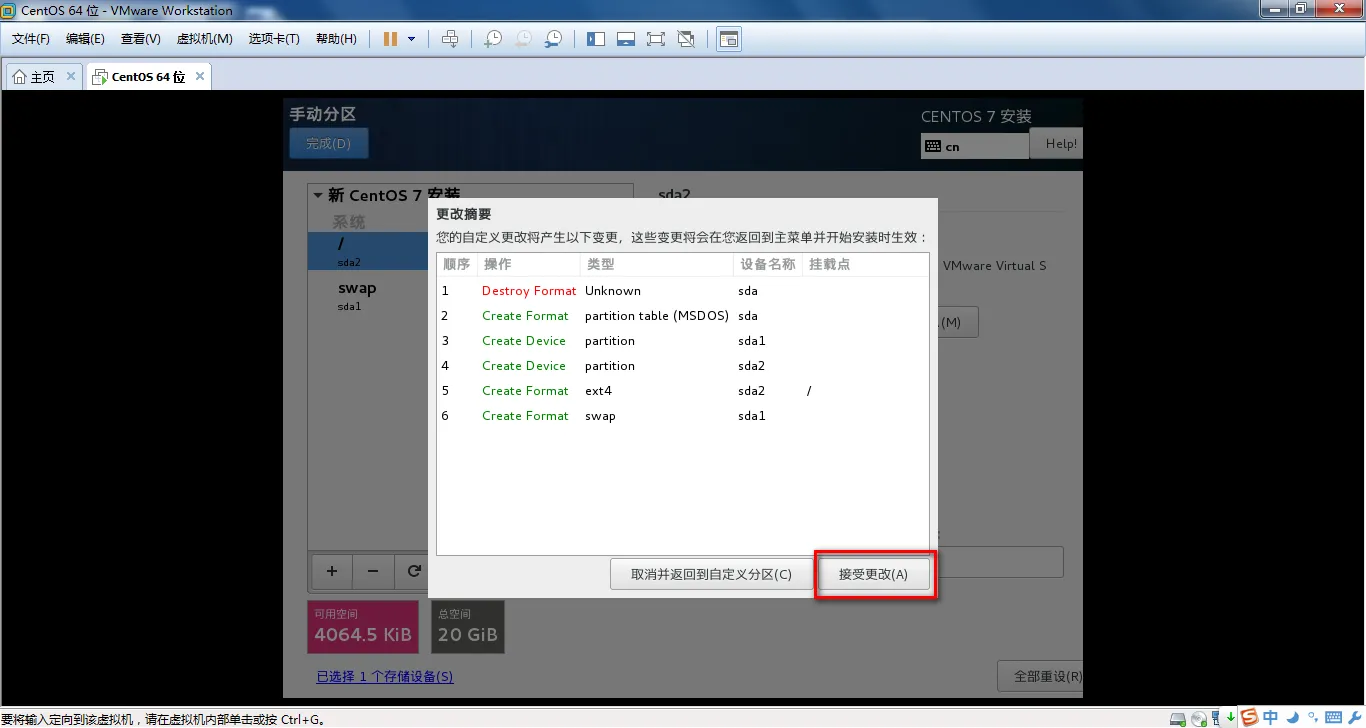Click the Unity mode toolbar icon
1366x728 pixels.
coord(686,39)
